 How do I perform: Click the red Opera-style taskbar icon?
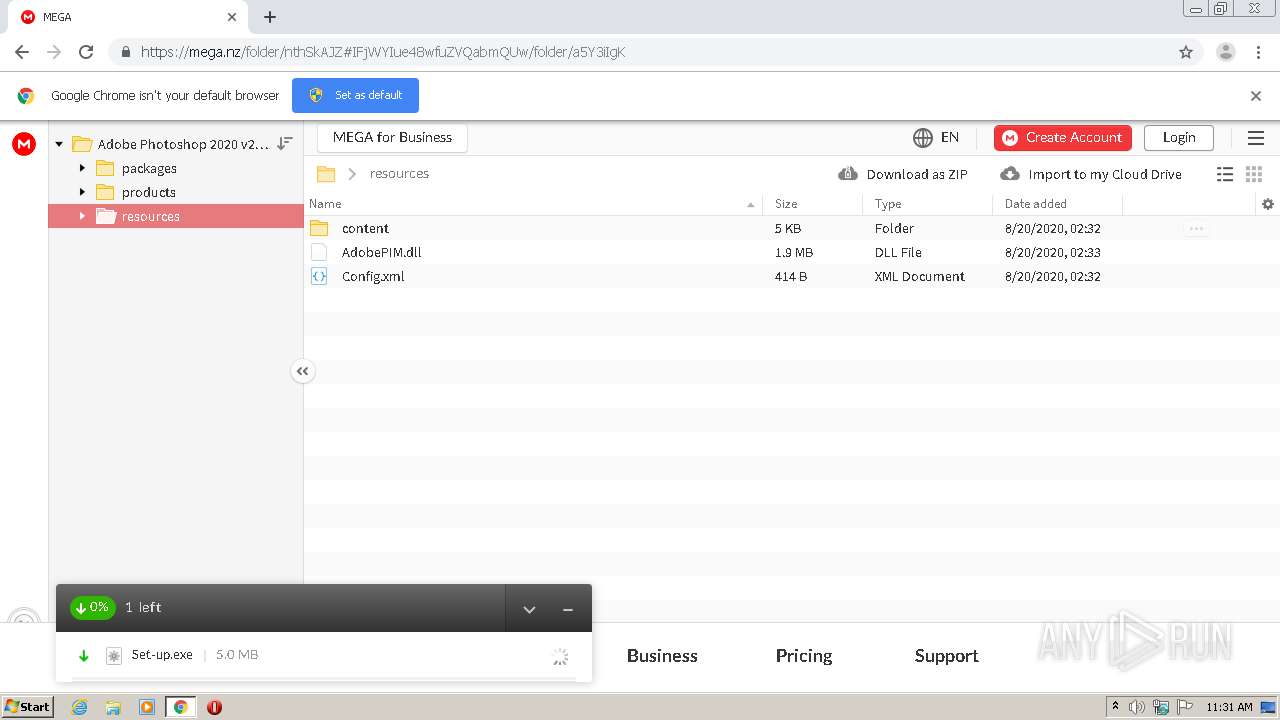point(214,707)
